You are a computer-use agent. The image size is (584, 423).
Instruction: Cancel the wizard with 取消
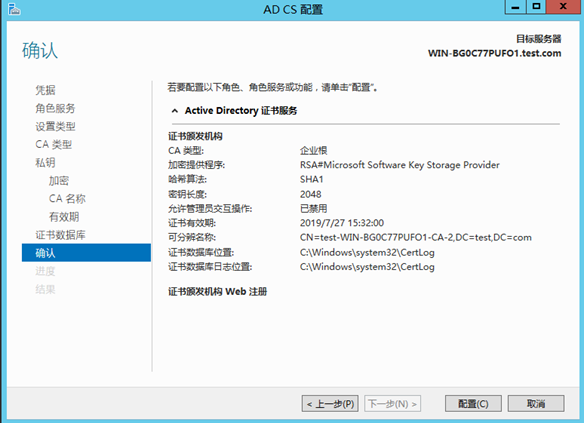[536, 404]
